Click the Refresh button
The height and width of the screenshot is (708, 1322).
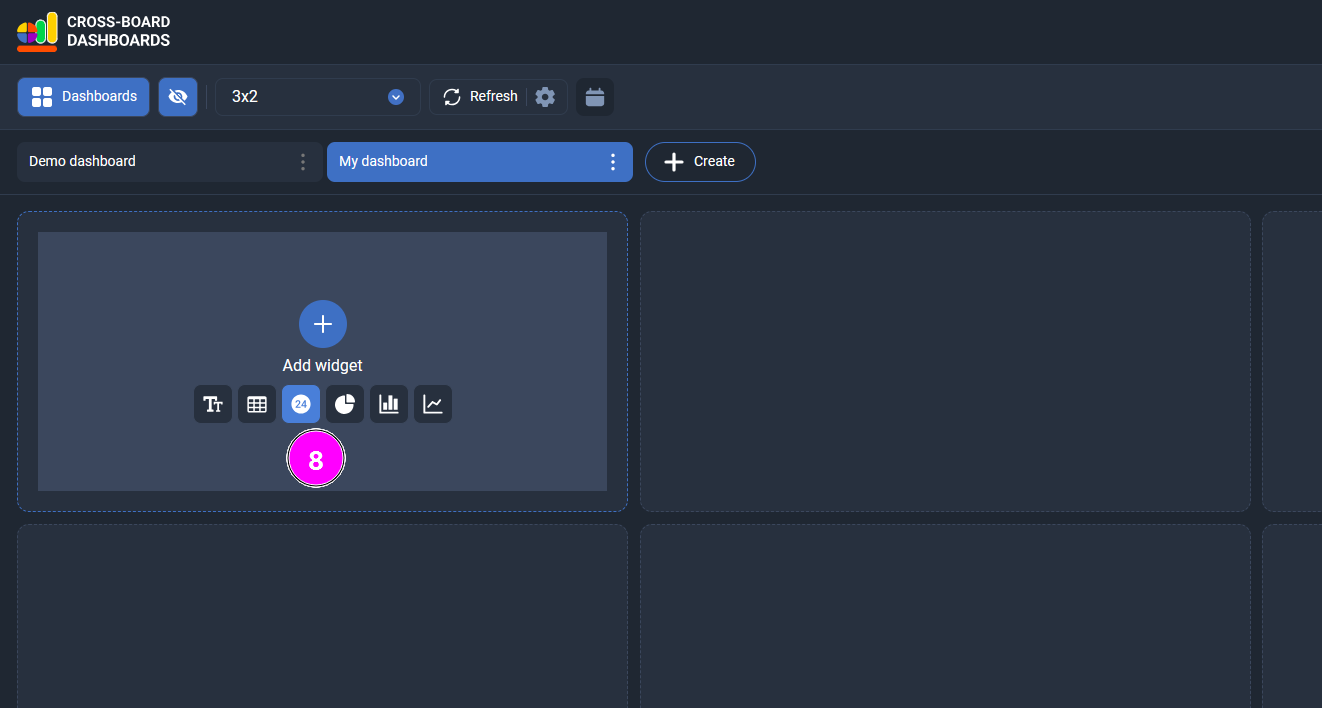(480, 97)
